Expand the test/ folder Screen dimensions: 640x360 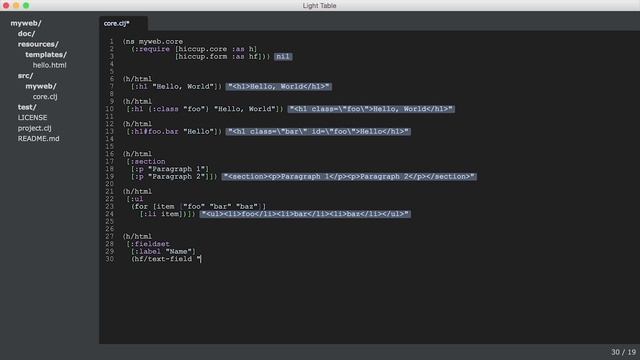[27, 107]
